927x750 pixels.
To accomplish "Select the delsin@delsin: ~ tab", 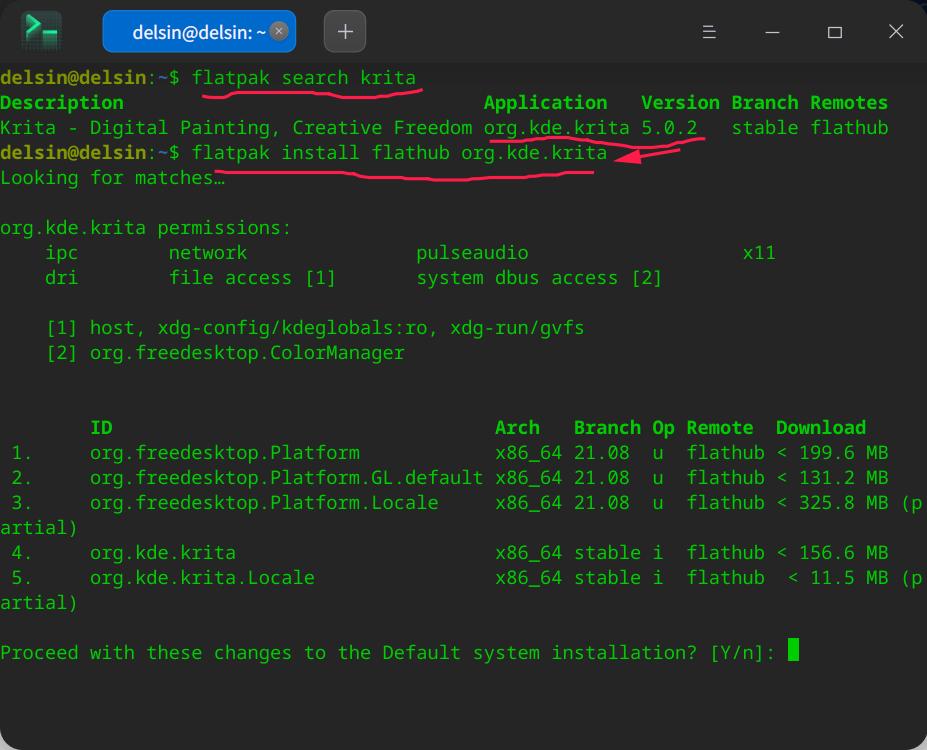I will [199, 31].
